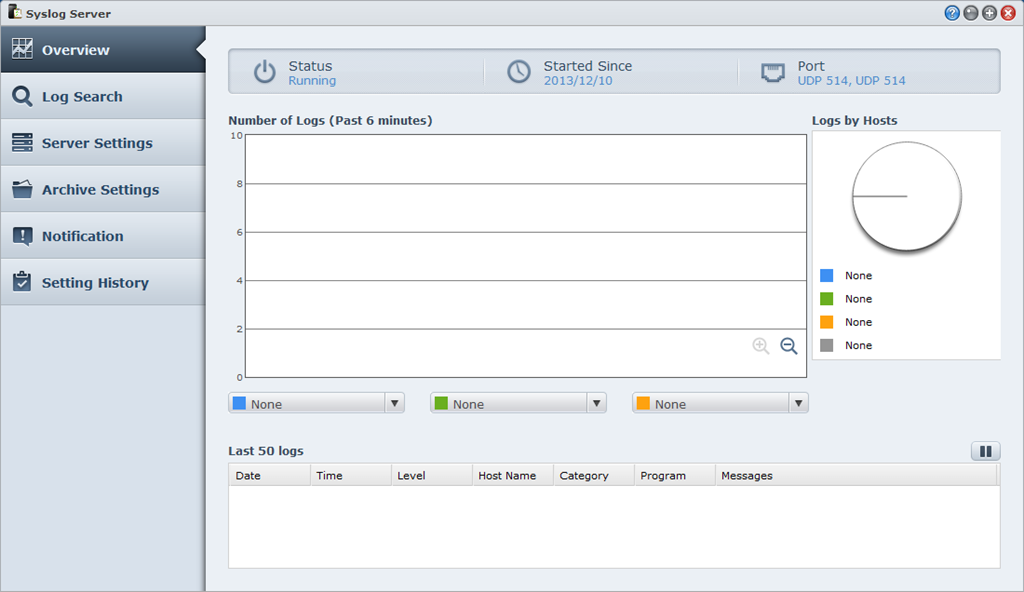Click the zoom out magnifier on chart
Image resolution: width=1024 pixels, height=592 pixels.
pyautogui.click(x=789, y=346)
